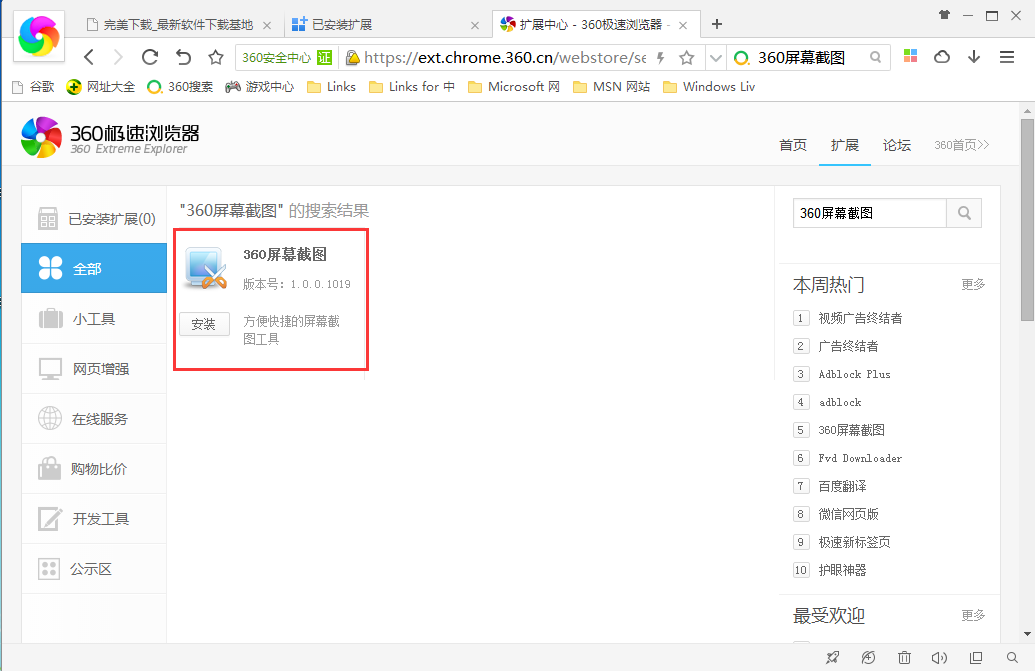Open 视频广告终结者 in the hot list
Viewport: 1035px width, 671px height.
(x=860, y=318)
